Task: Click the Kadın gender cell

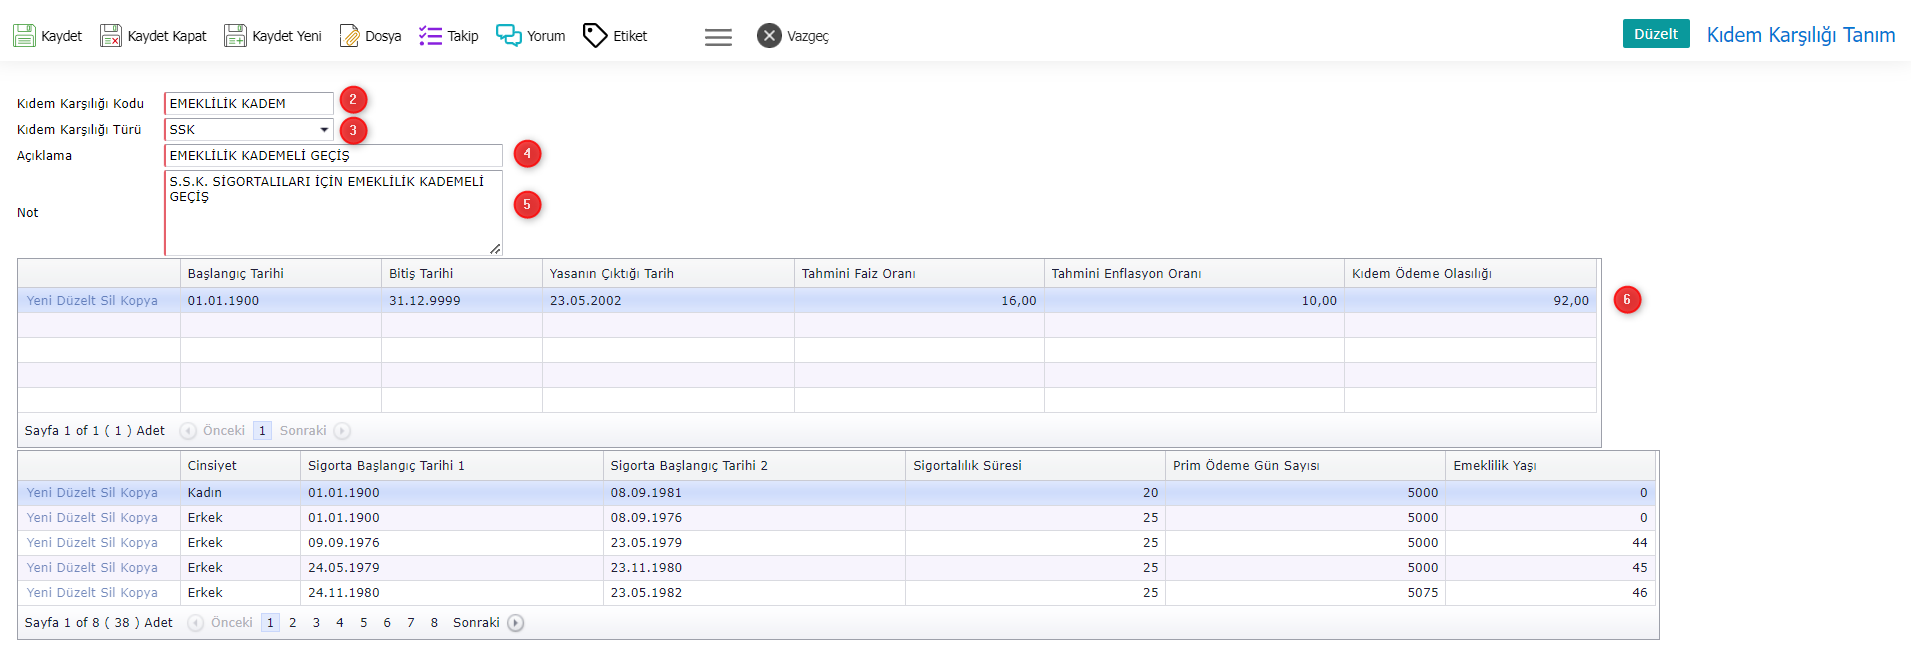Action: tap(241, 492)
